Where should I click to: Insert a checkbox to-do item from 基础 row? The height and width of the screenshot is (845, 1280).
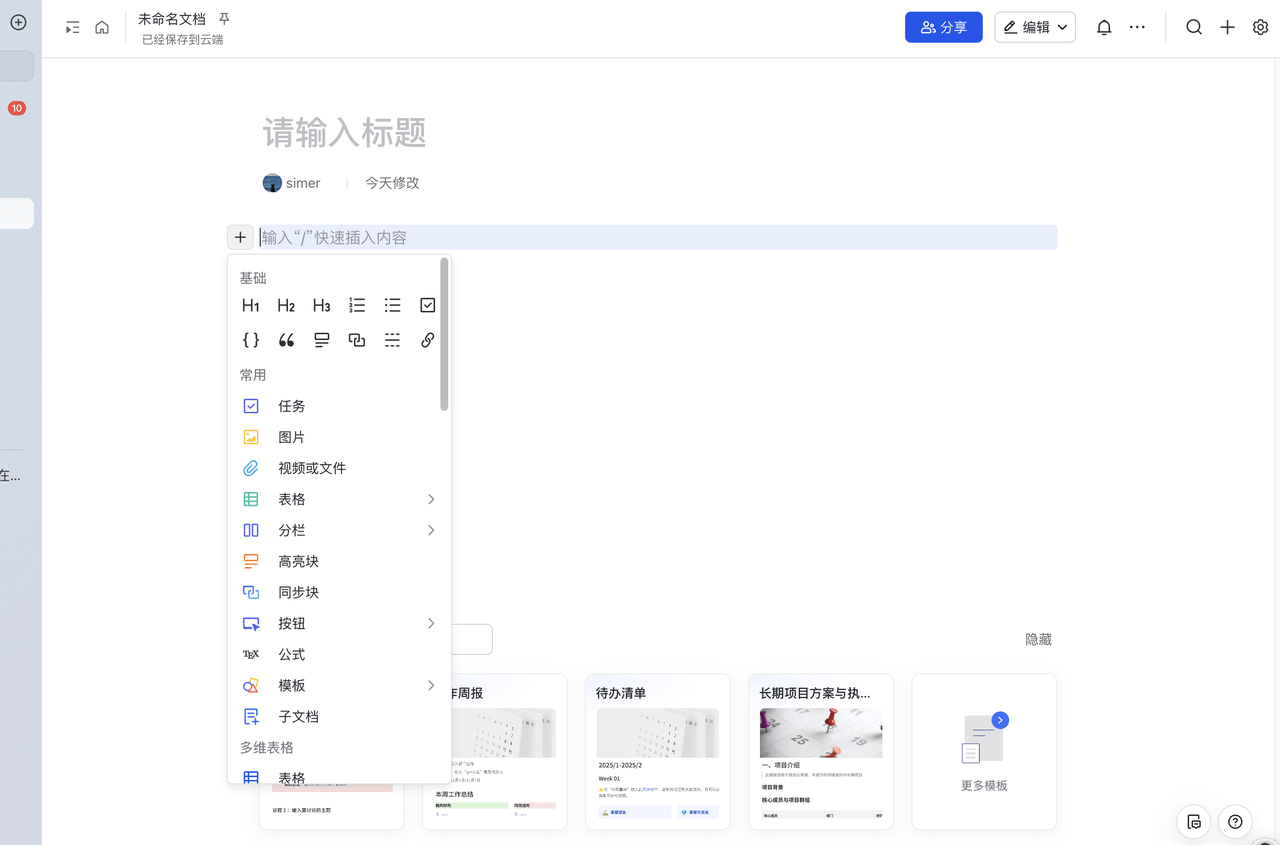[x=427, y=306]
